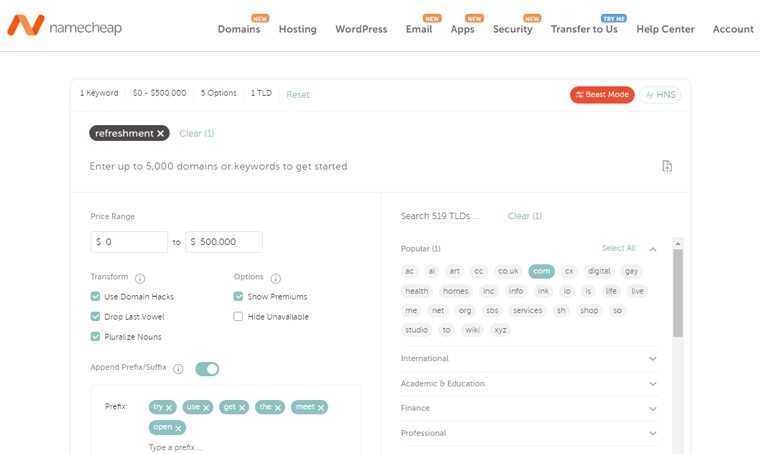
Task: Select the xyz TLD chip
Action: tap(500, 330)
